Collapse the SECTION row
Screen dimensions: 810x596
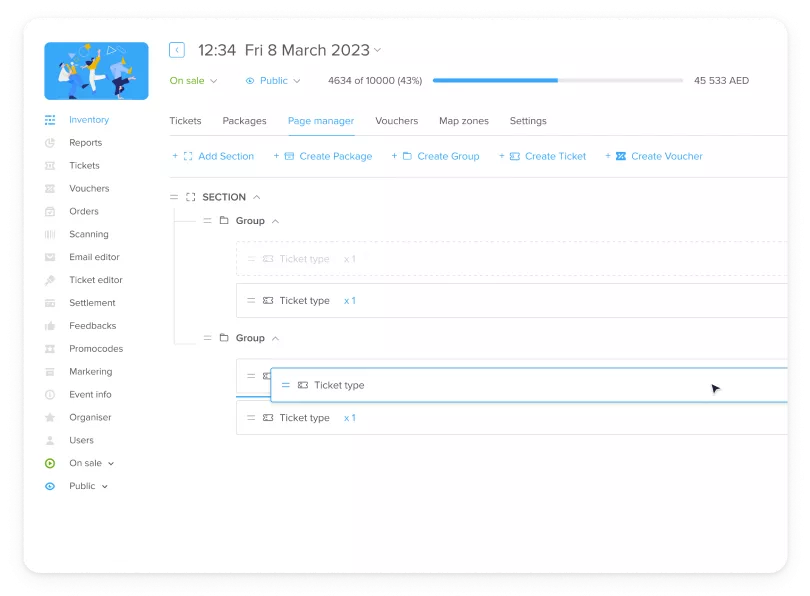[257, 197]
